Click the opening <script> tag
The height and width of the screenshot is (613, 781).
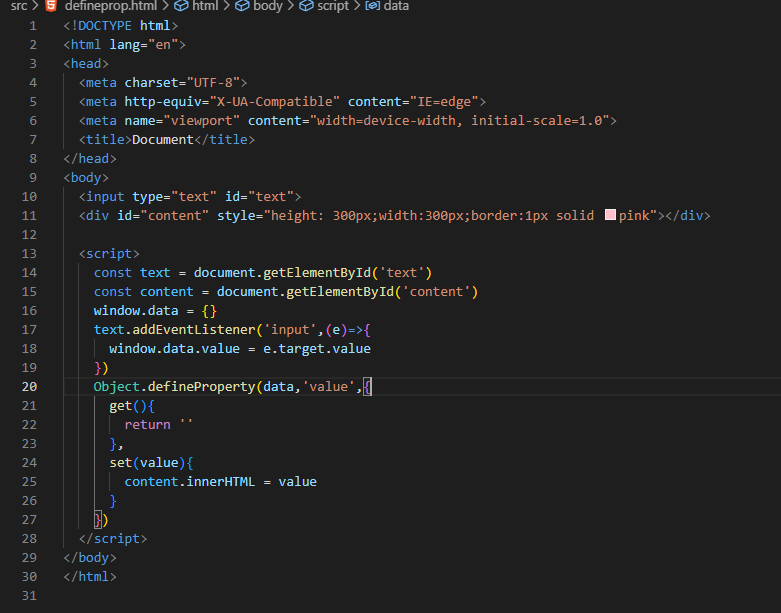tap(109, 253)
